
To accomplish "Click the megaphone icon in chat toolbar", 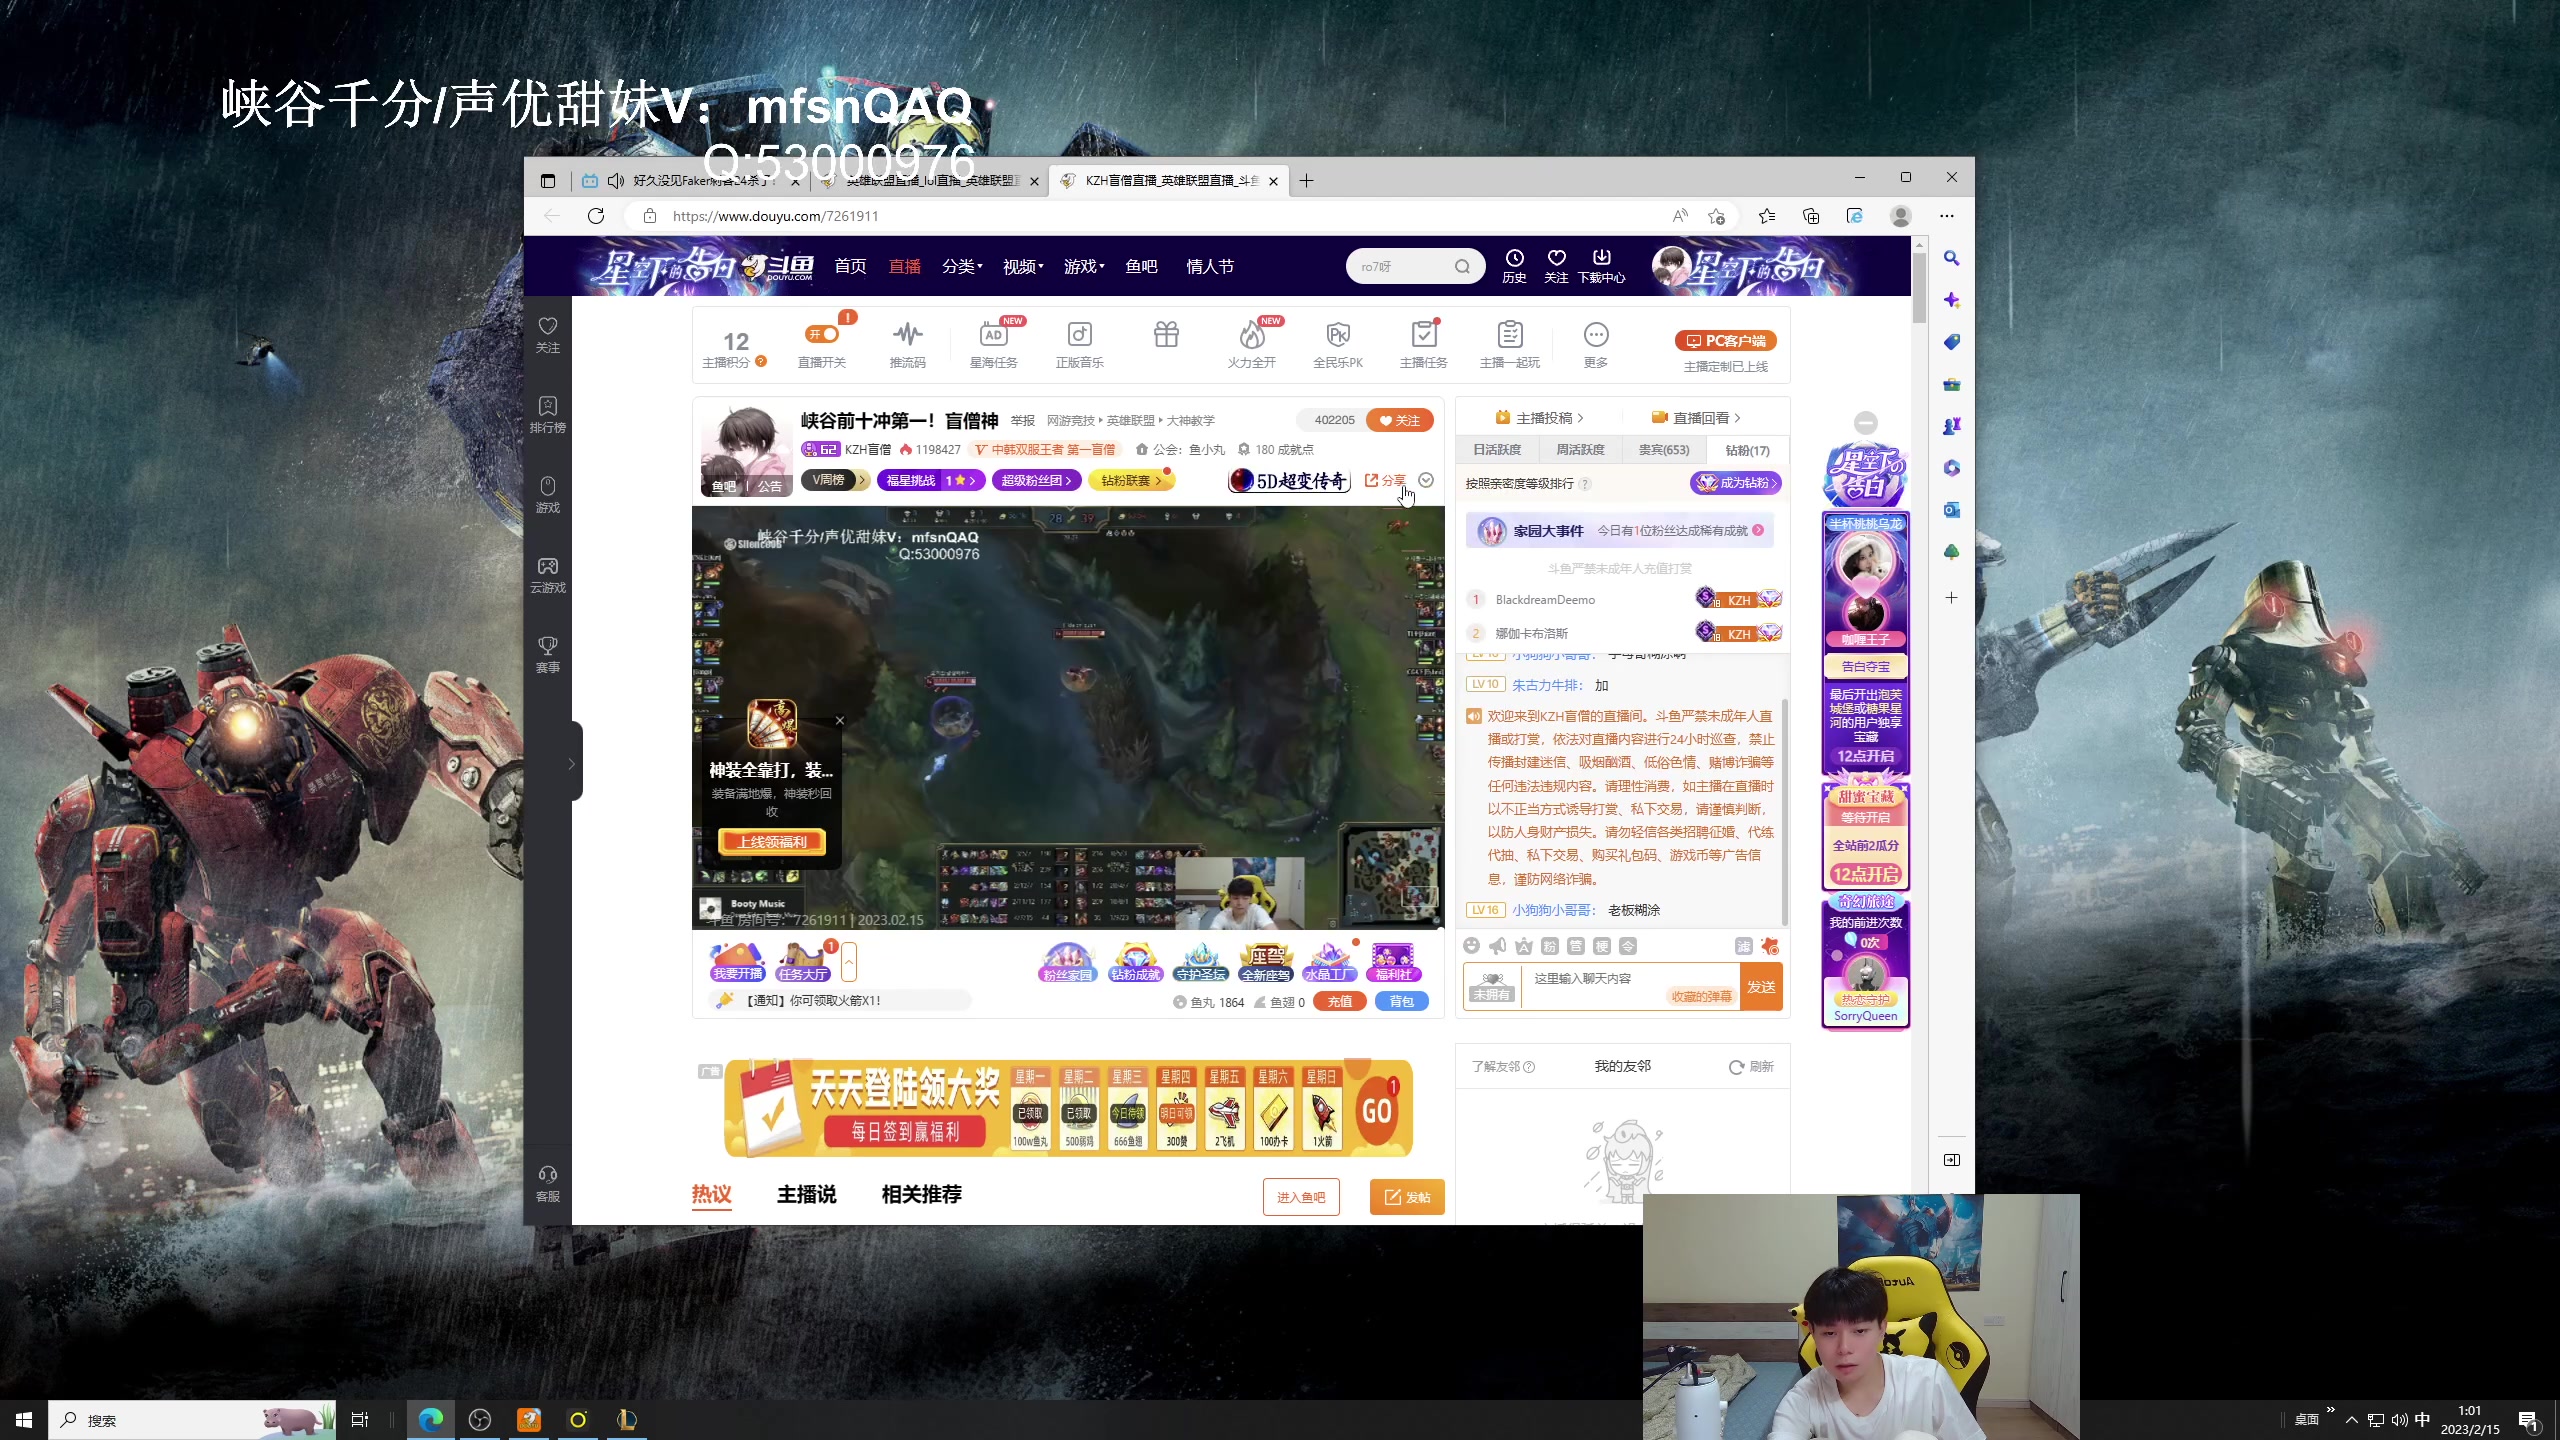I will coord(1497,946).
